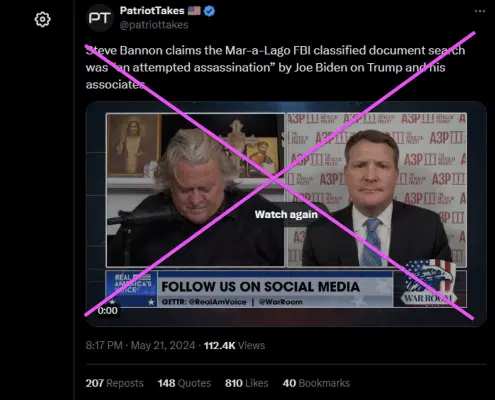This screenshot has height=400, width=495.
Task: Click the Real America's Voice logo
Action: [131, 289]
